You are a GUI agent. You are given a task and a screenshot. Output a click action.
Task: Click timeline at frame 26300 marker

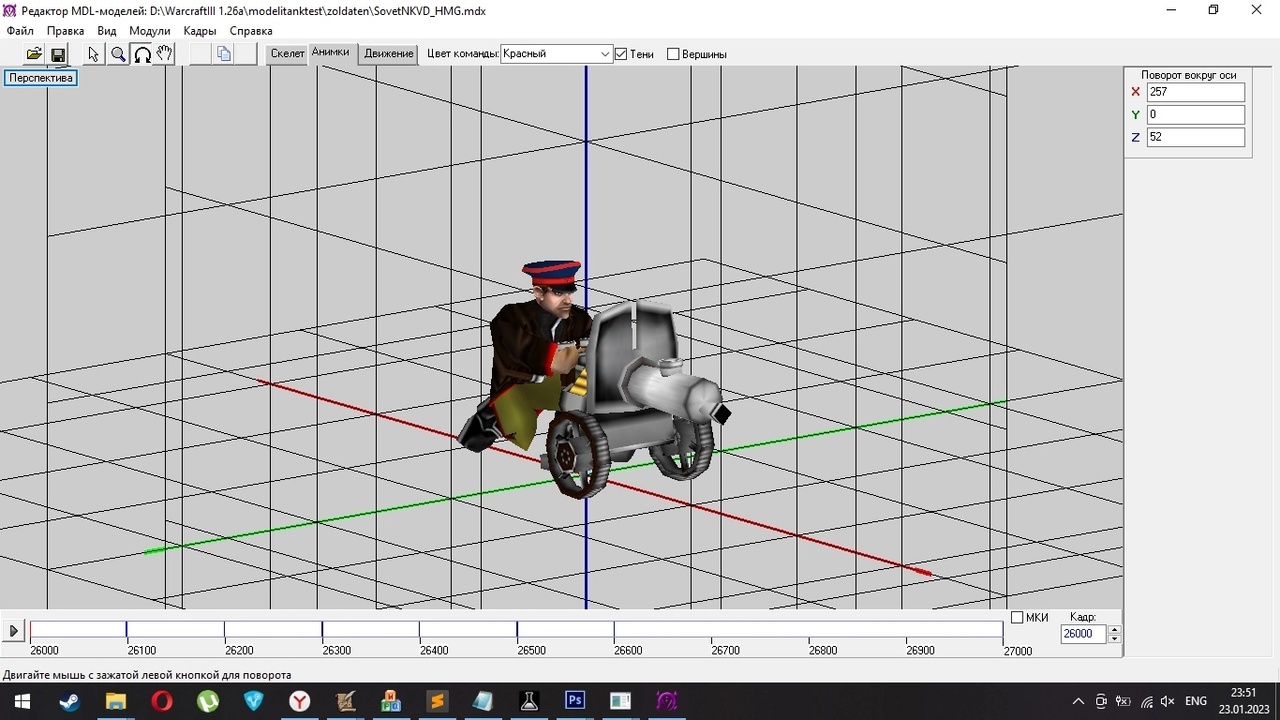pyautogui.click(x=322, y=631)
